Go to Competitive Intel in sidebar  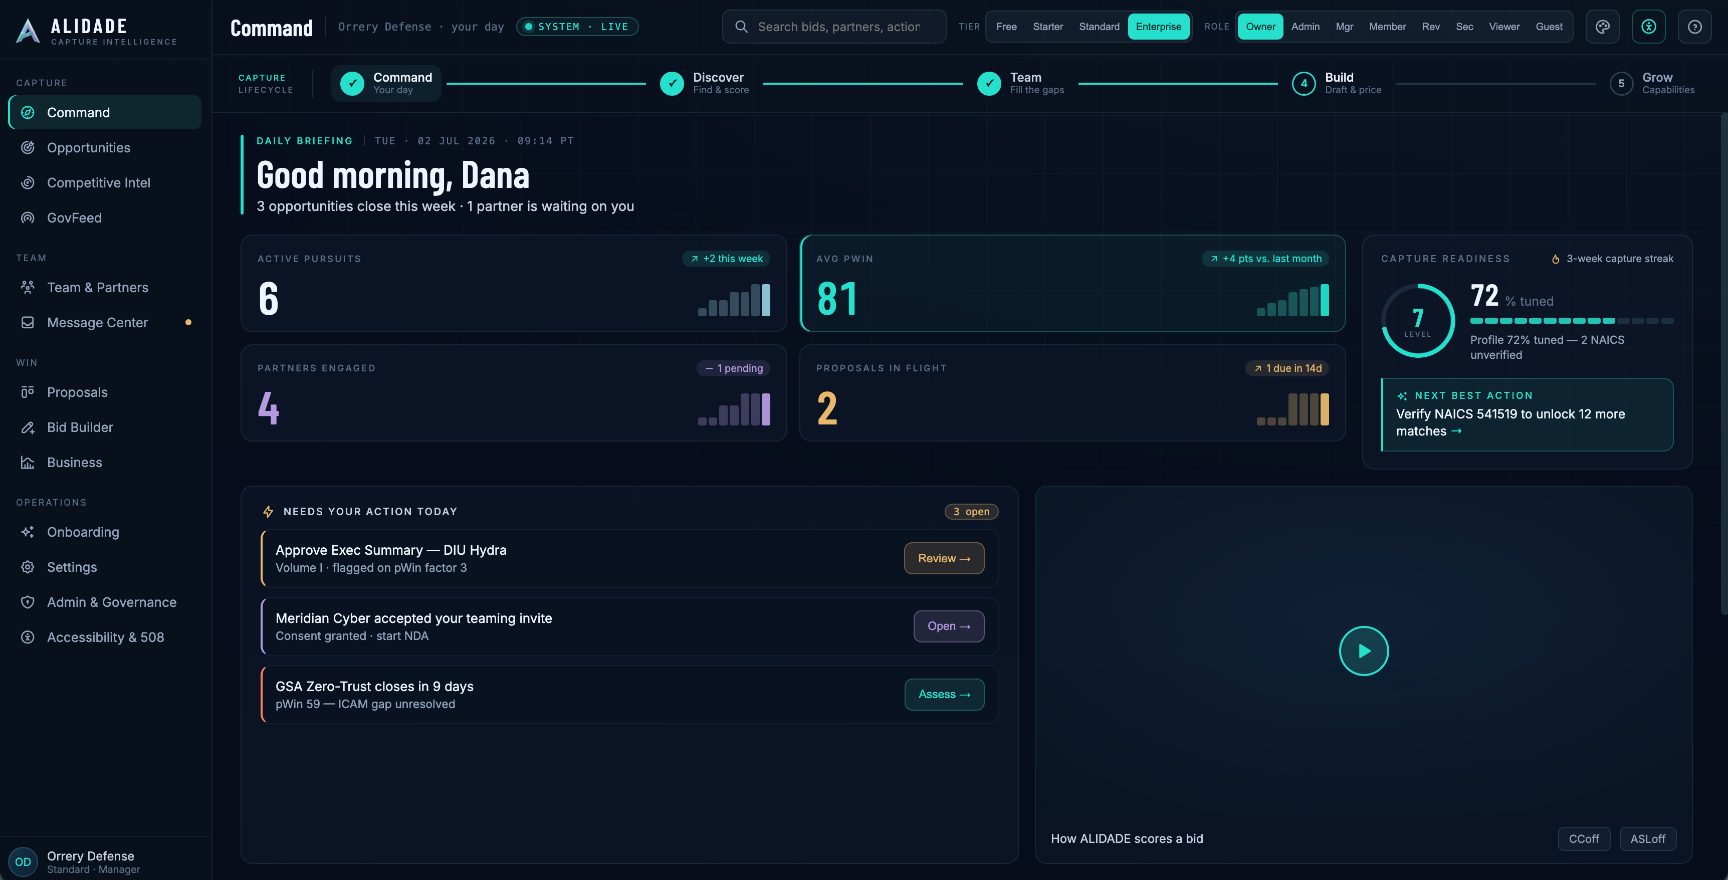104,183
